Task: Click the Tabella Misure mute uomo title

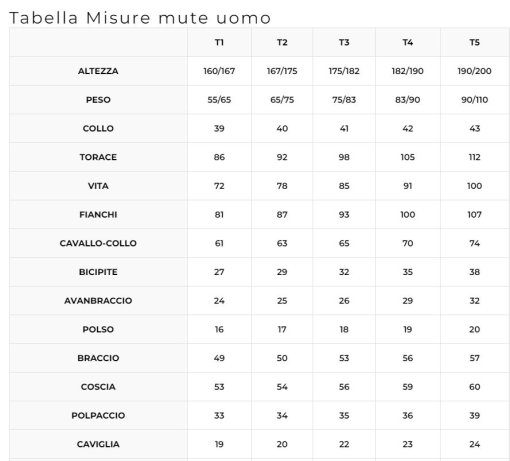Action: (140, 18)
